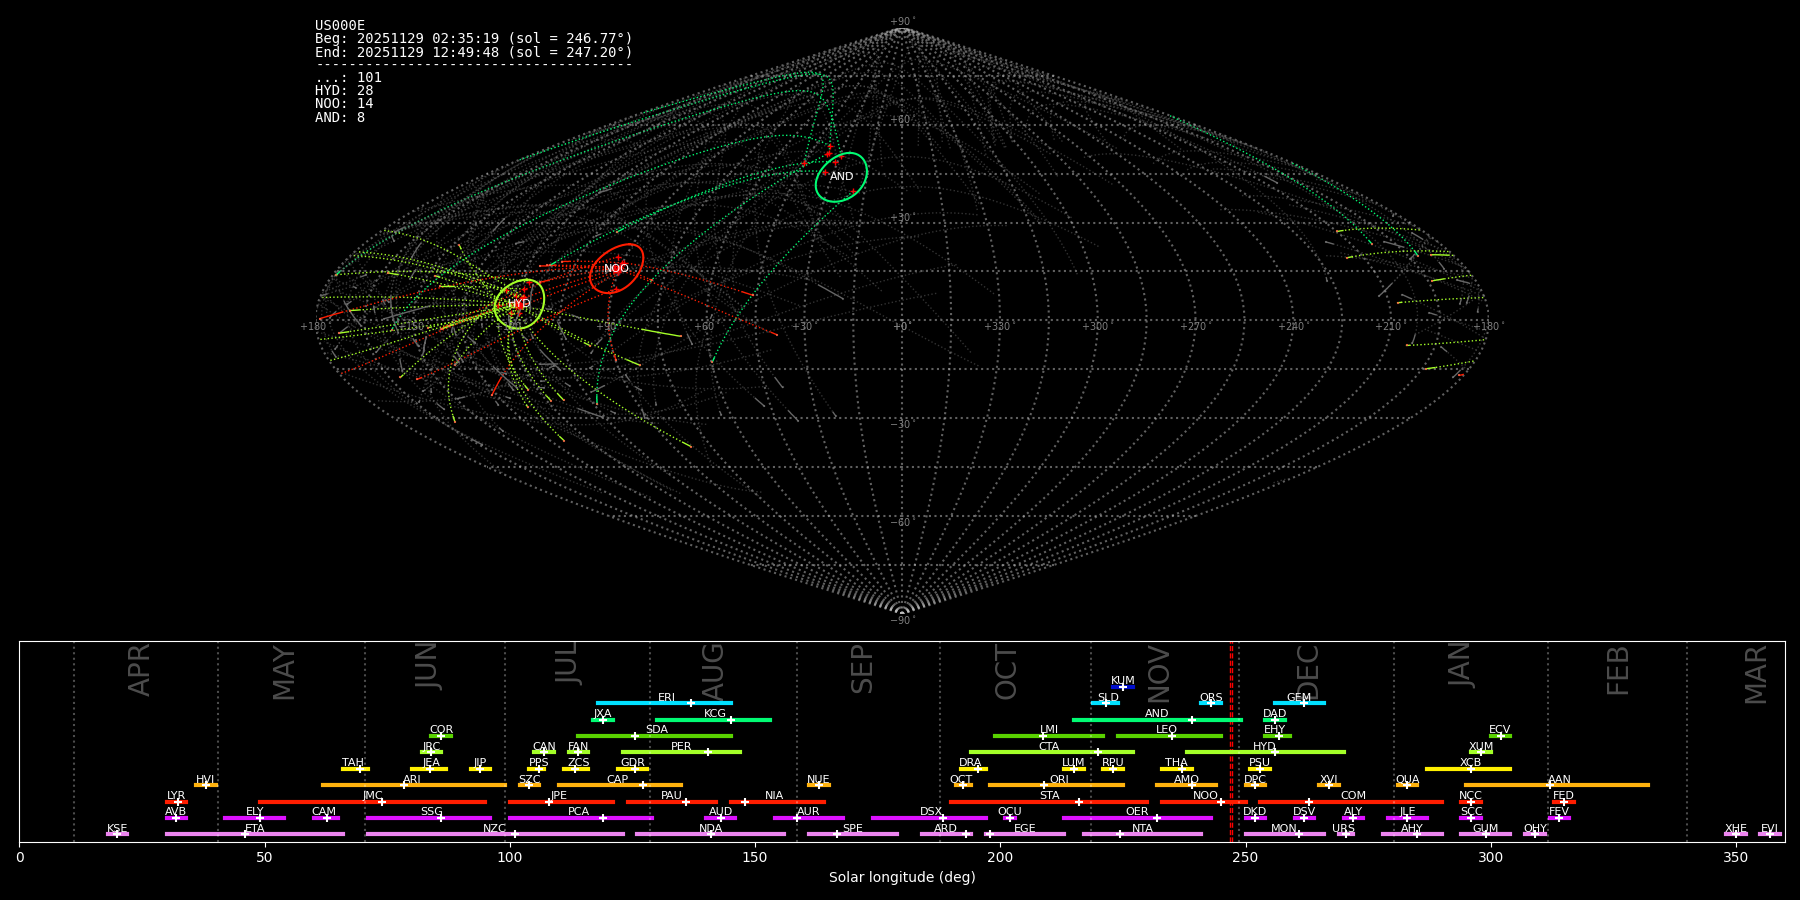Select the SLD shower label in timeline
Viewport: 1800px width, 900px height.
coord(1108,698)
